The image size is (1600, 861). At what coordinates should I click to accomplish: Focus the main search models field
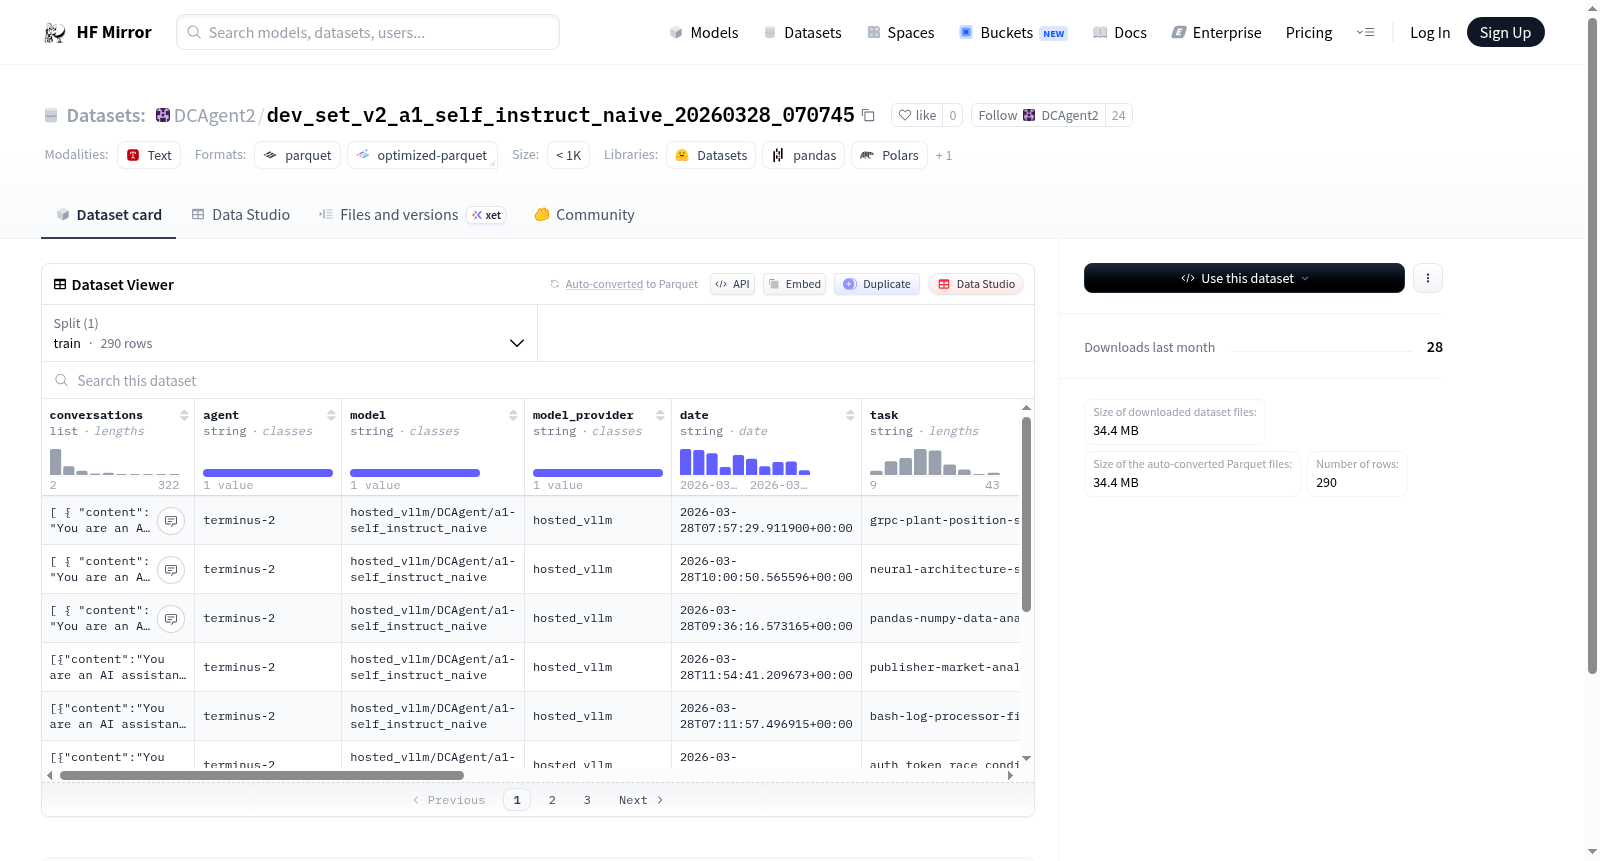[368, 33]
